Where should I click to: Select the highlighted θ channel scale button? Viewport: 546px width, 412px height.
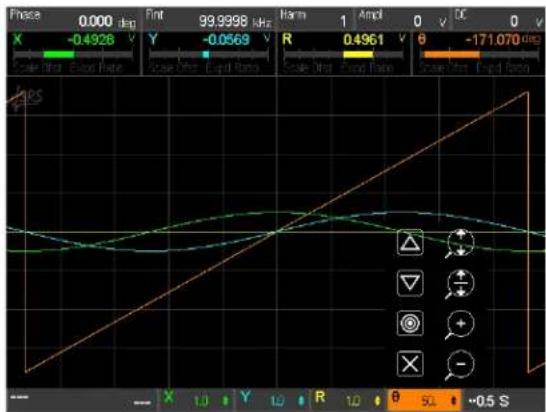[424, 400]
